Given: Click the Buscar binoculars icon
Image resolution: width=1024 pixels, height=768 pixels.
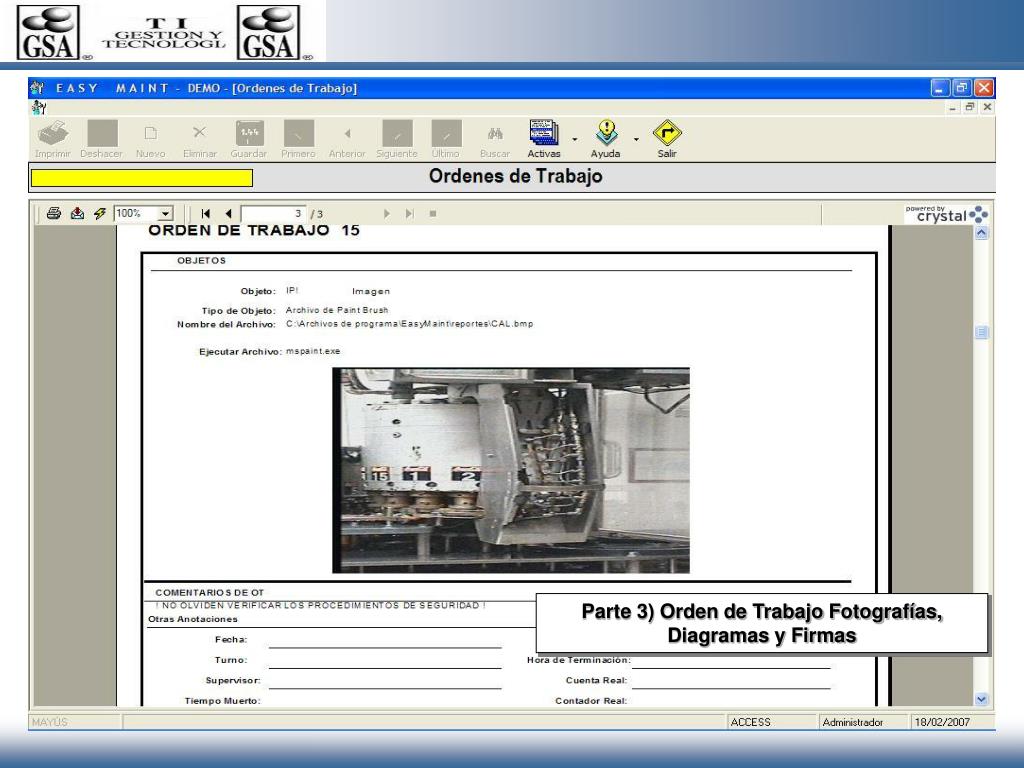Looking at the screenshot, I should (495, 133).
